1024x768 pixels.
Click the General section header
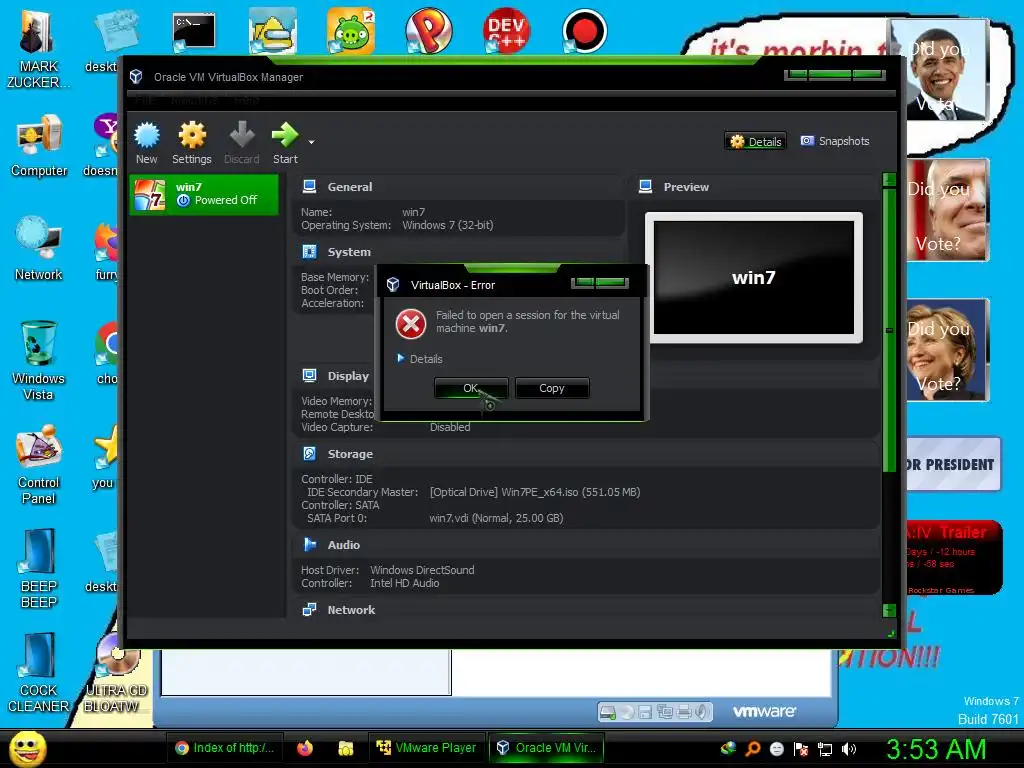coord(350,187)
